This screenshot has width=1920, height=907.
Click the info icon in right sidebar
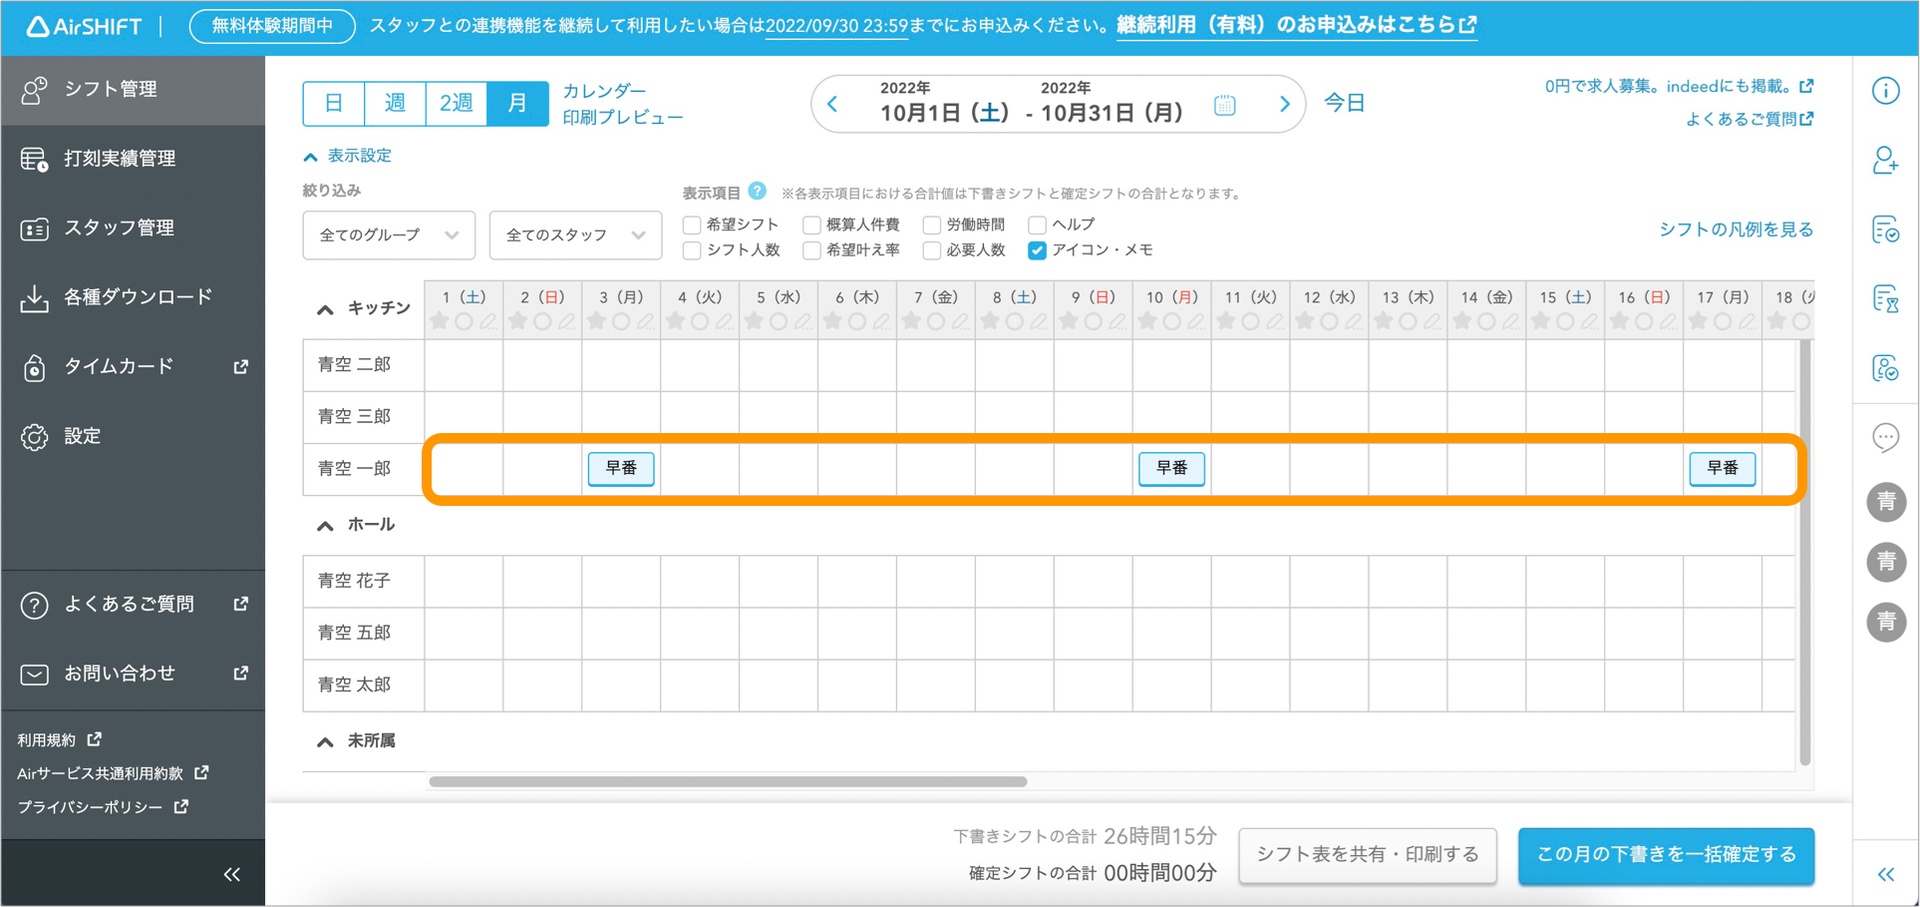[x=1885, y=91]
